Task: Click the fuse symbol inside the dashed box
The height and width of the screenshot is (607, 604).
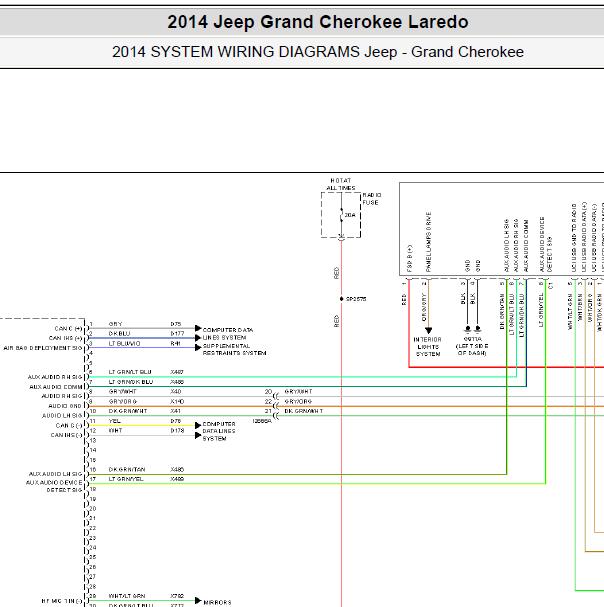Action: tap(341, 215)
